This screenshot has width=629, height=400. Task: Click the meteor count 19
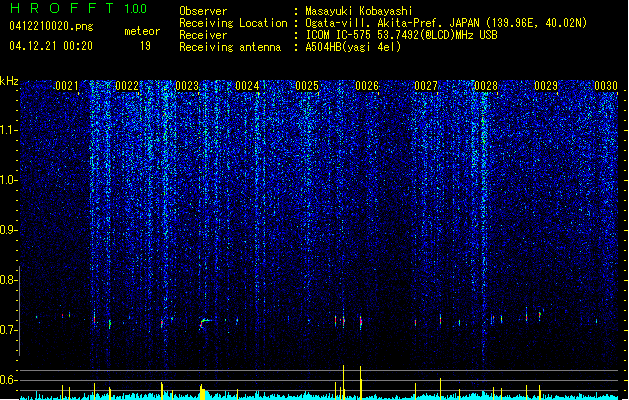click(145, 46)
